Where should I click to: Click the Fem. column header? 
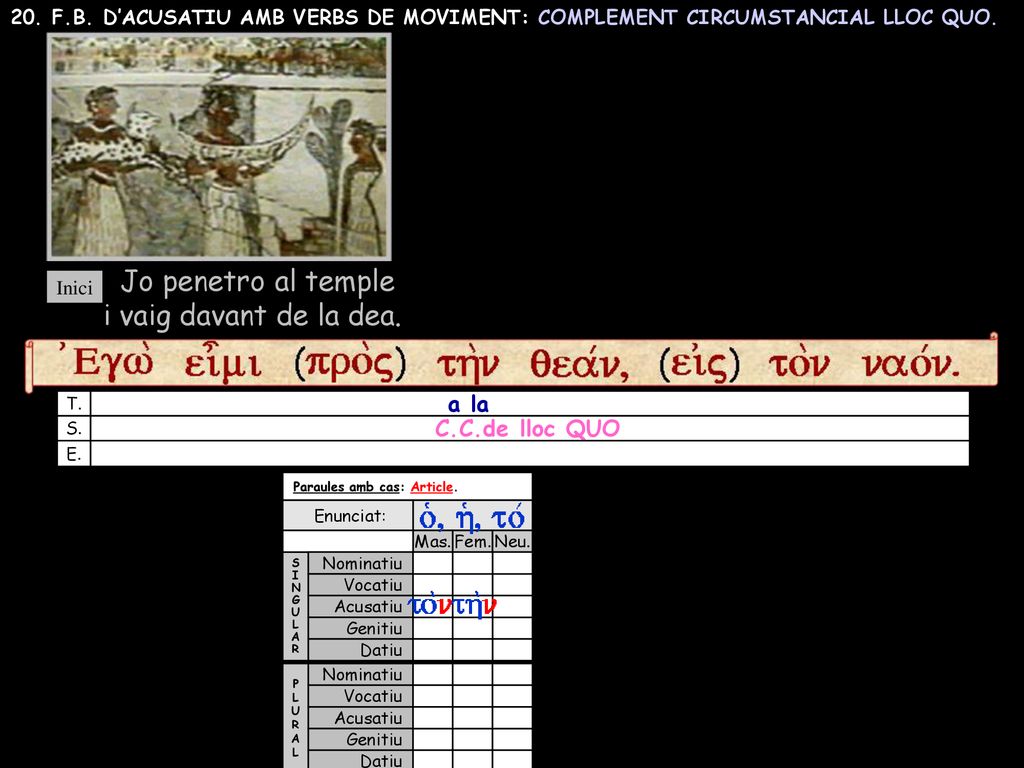(472, 541)
